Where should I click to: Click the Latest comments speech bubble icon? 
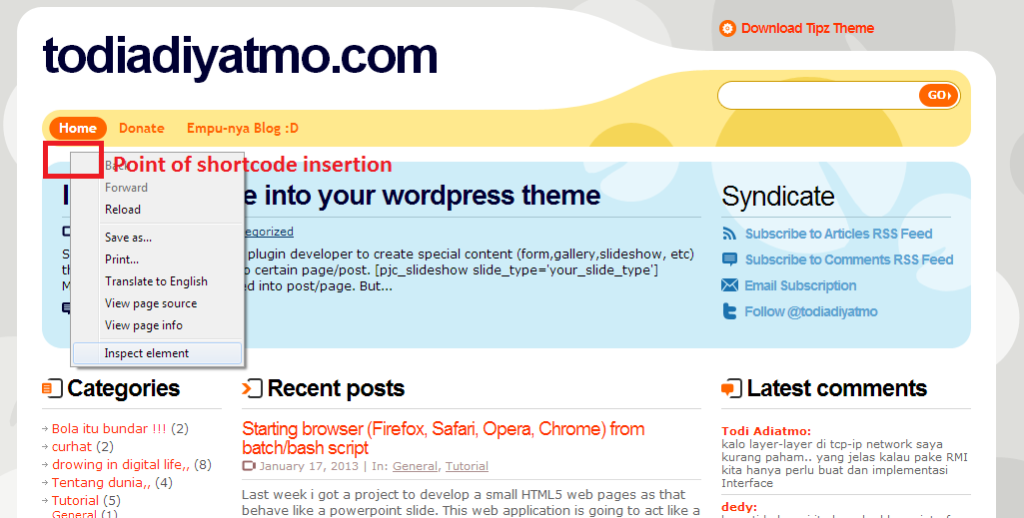731,388
